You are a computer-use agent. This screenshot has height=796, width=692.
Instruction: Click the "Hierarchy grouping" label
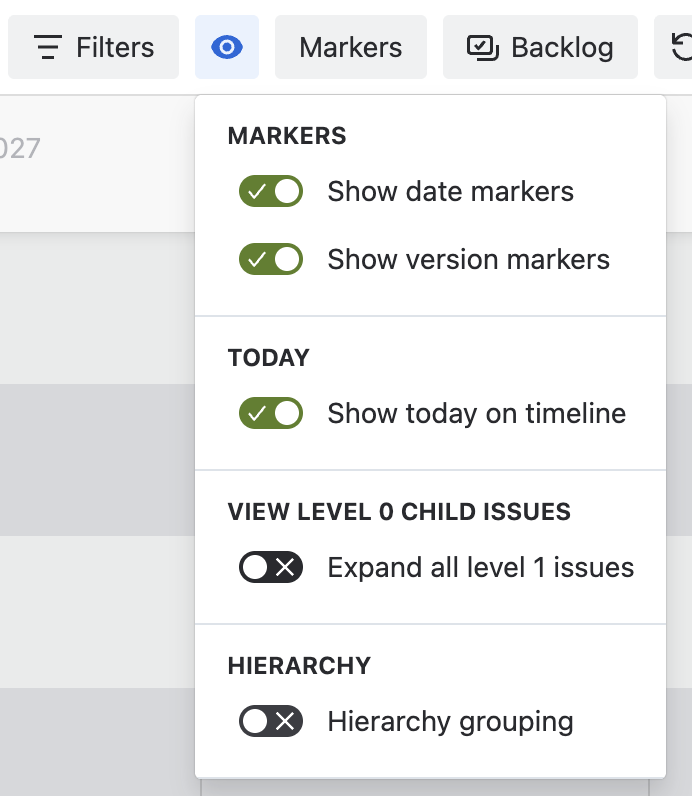coord(450,721)
